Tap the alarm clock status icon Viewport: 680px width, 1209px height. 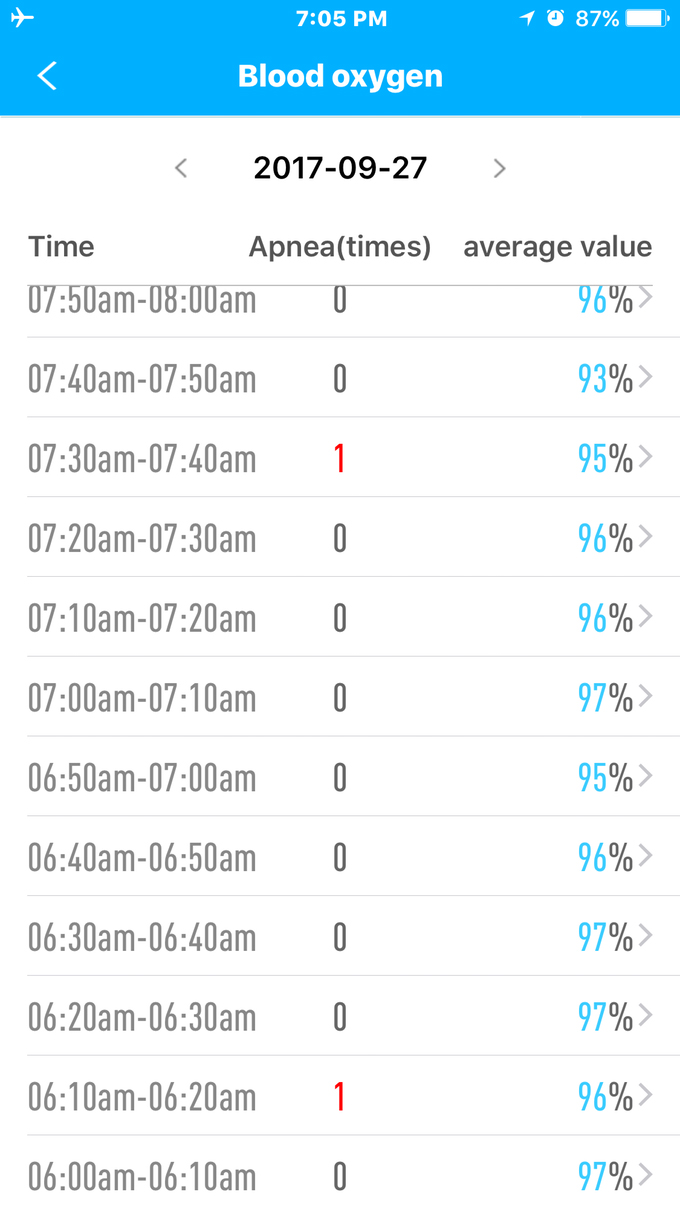(556, 18)
